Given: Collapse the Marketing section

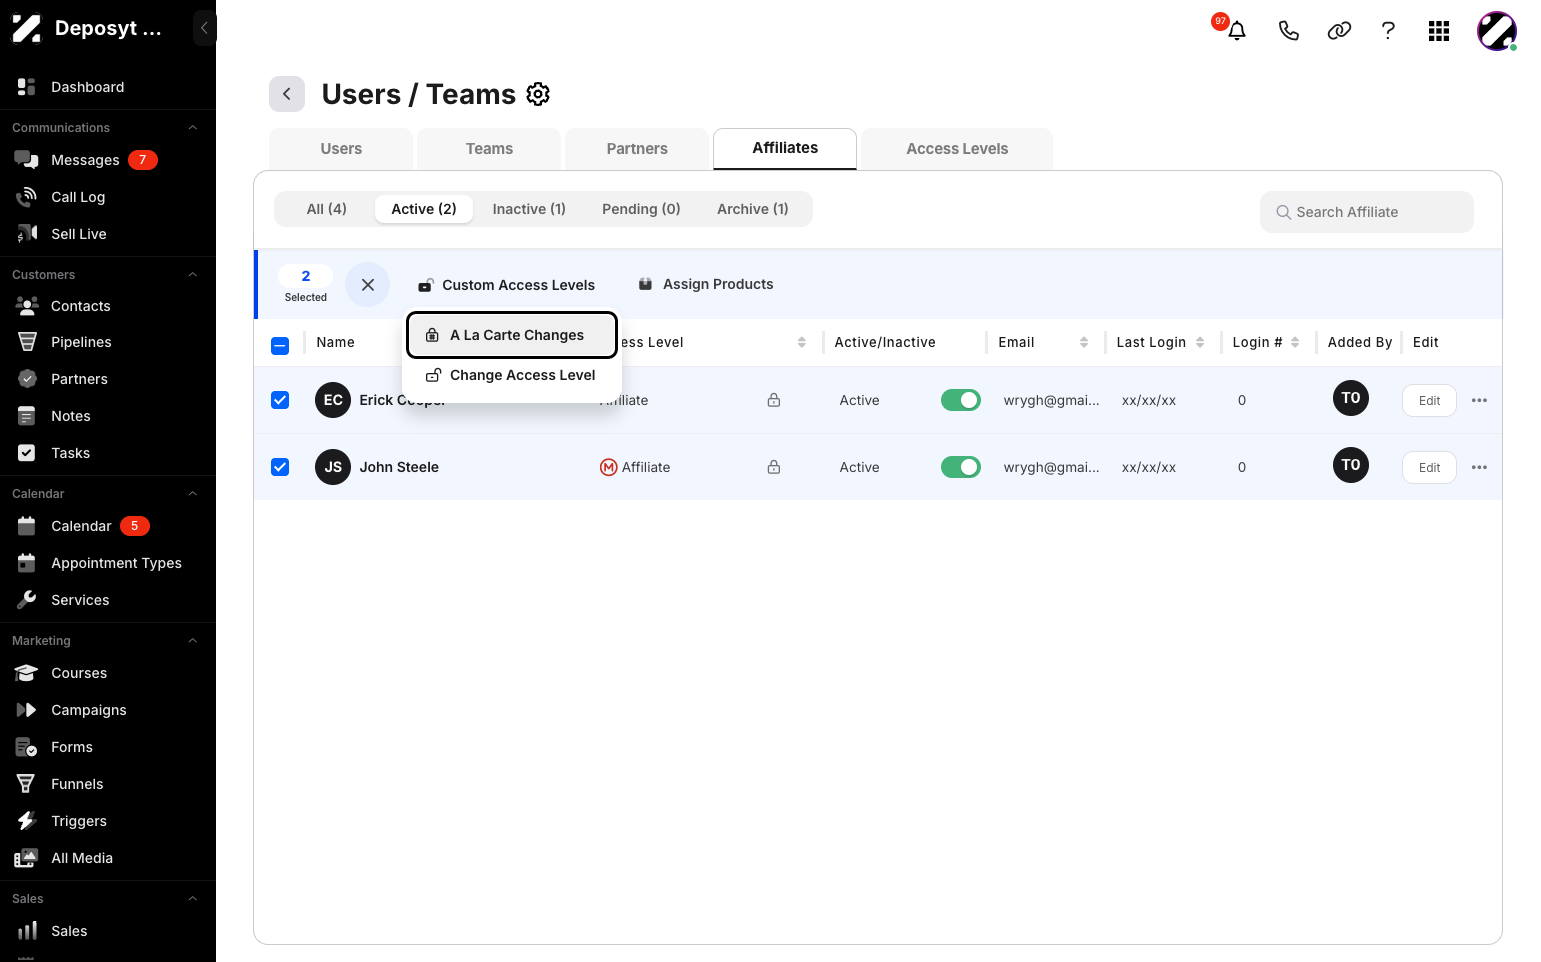Looking at the screenshot, I should [193, 641].
